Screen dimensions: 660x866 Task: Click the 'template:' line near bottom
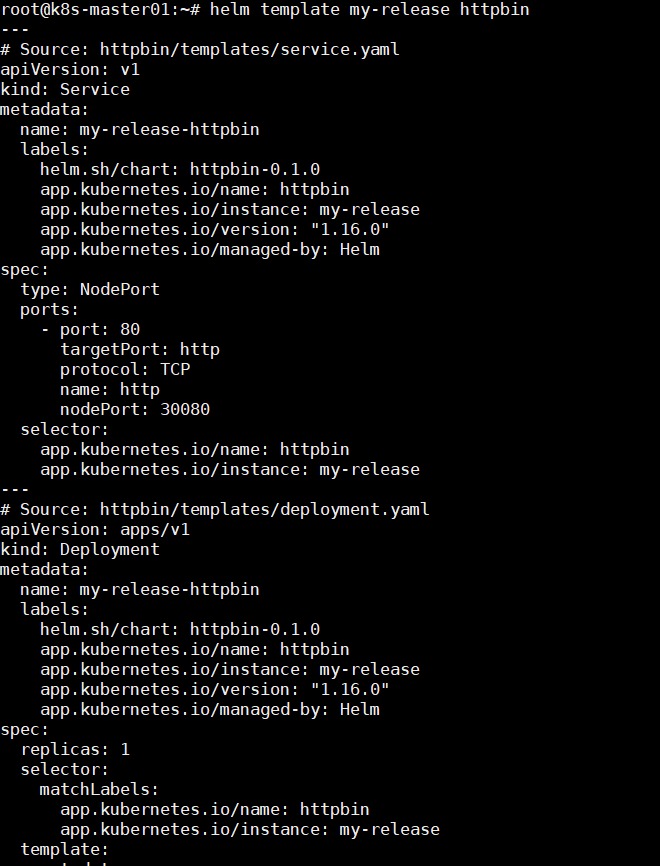coord(65,849)
